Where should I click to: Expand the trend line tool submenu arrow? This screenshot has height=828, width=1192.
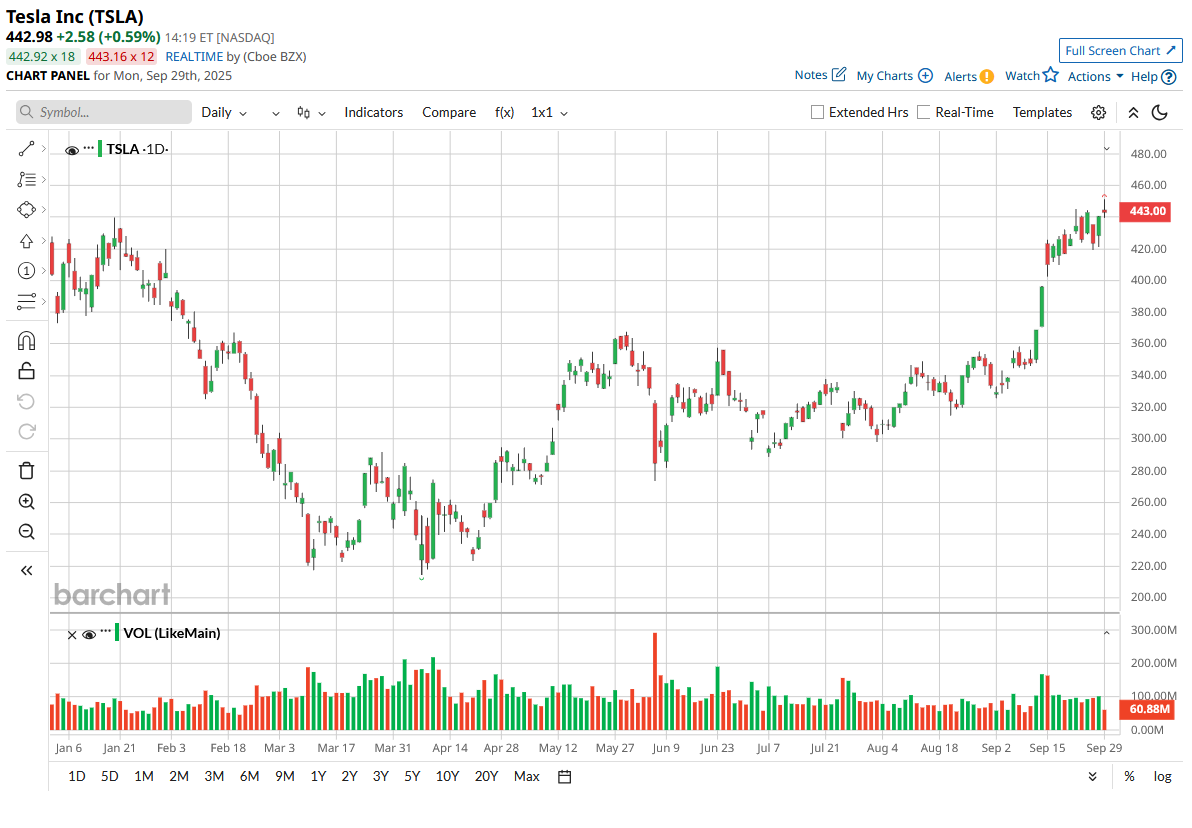pos(44,148)
